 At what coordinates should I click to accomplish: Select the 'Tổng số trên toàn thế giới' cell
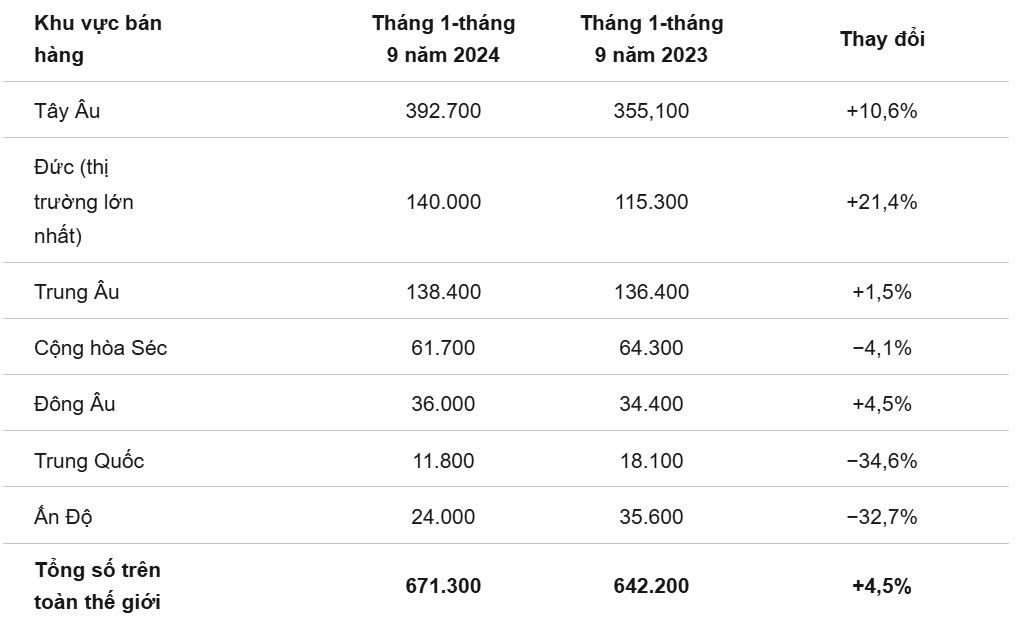[97, 585]
